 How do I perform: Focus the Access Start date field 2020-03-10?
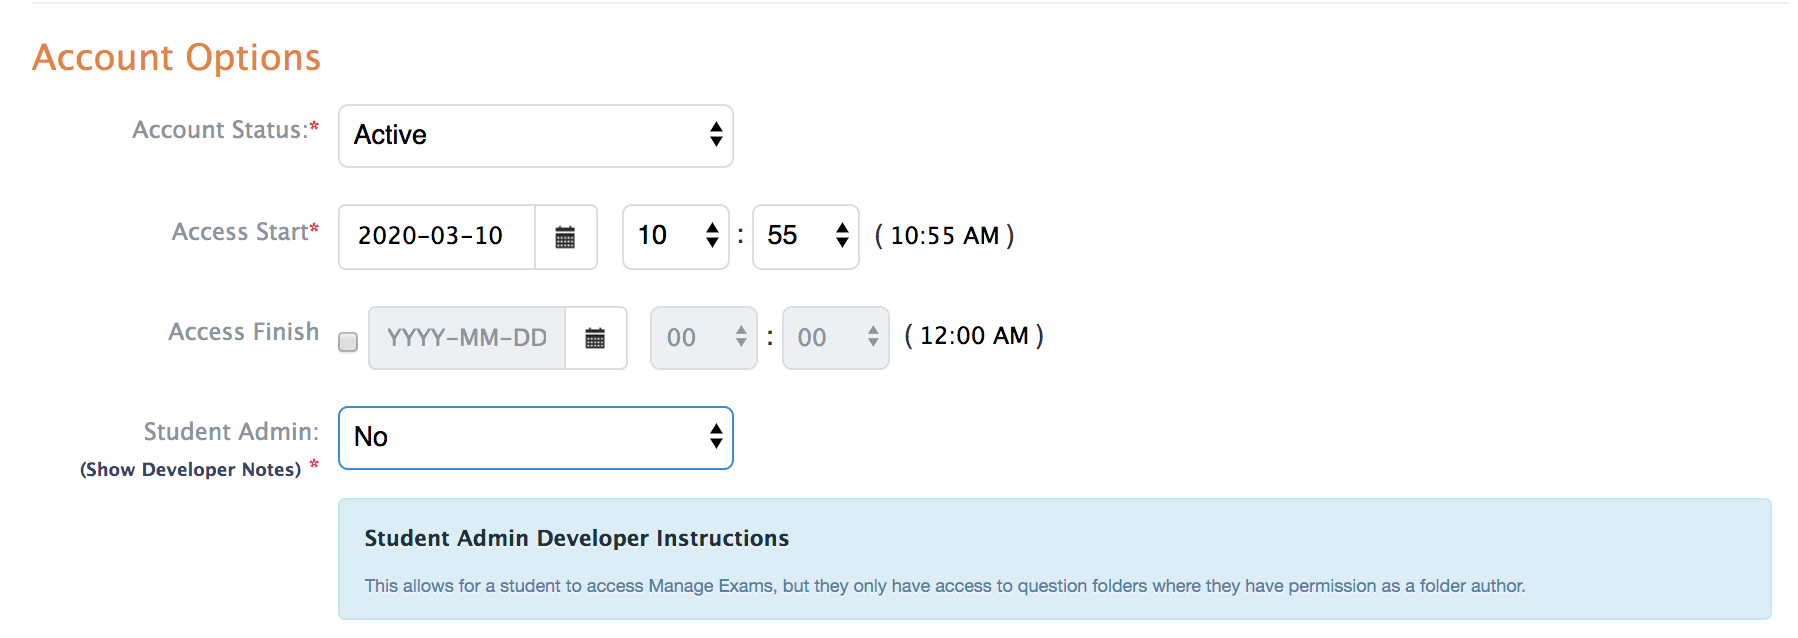[437, 237]
